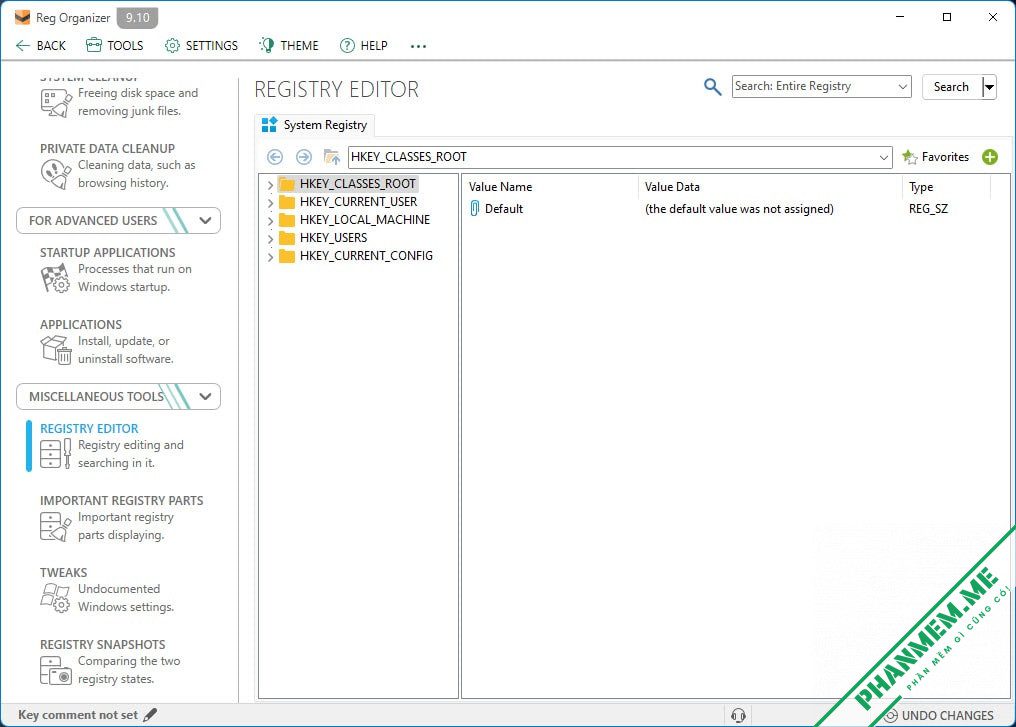The width and height of the screenshot is (1016, 727).
Task: Open the Favorites list
Action: pos(935,157)
